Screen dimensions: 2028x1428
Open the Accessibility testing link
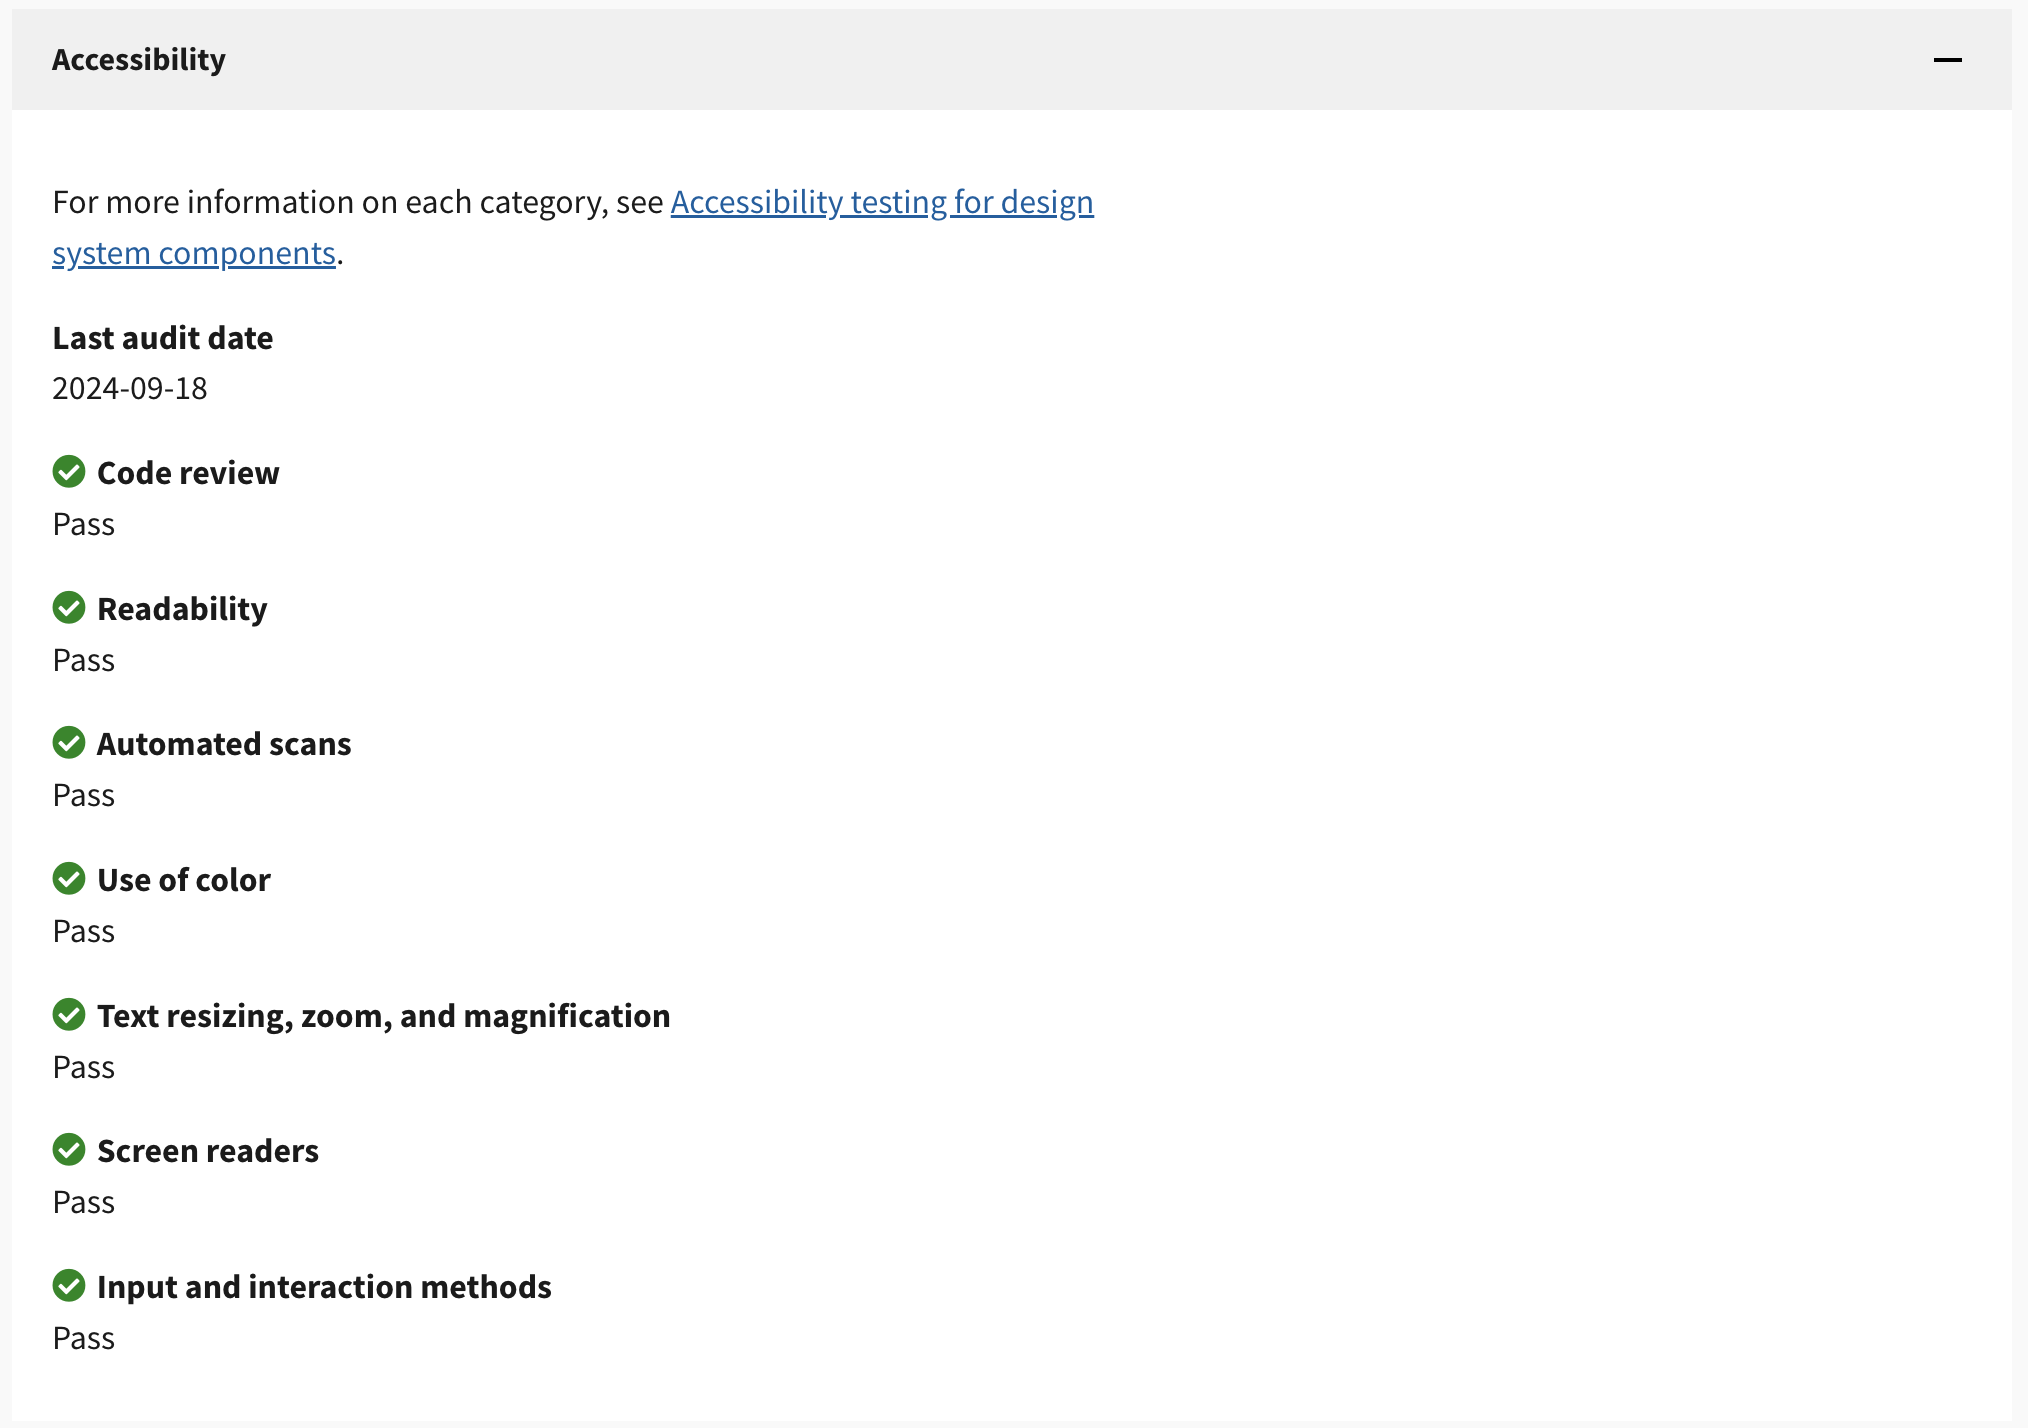coord(882,202)
